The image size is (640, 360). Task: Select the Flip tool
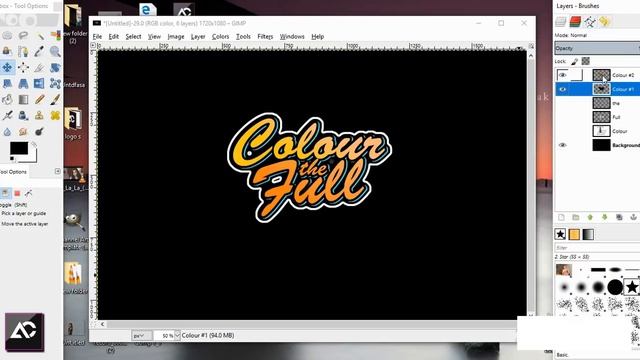point(39,83)
